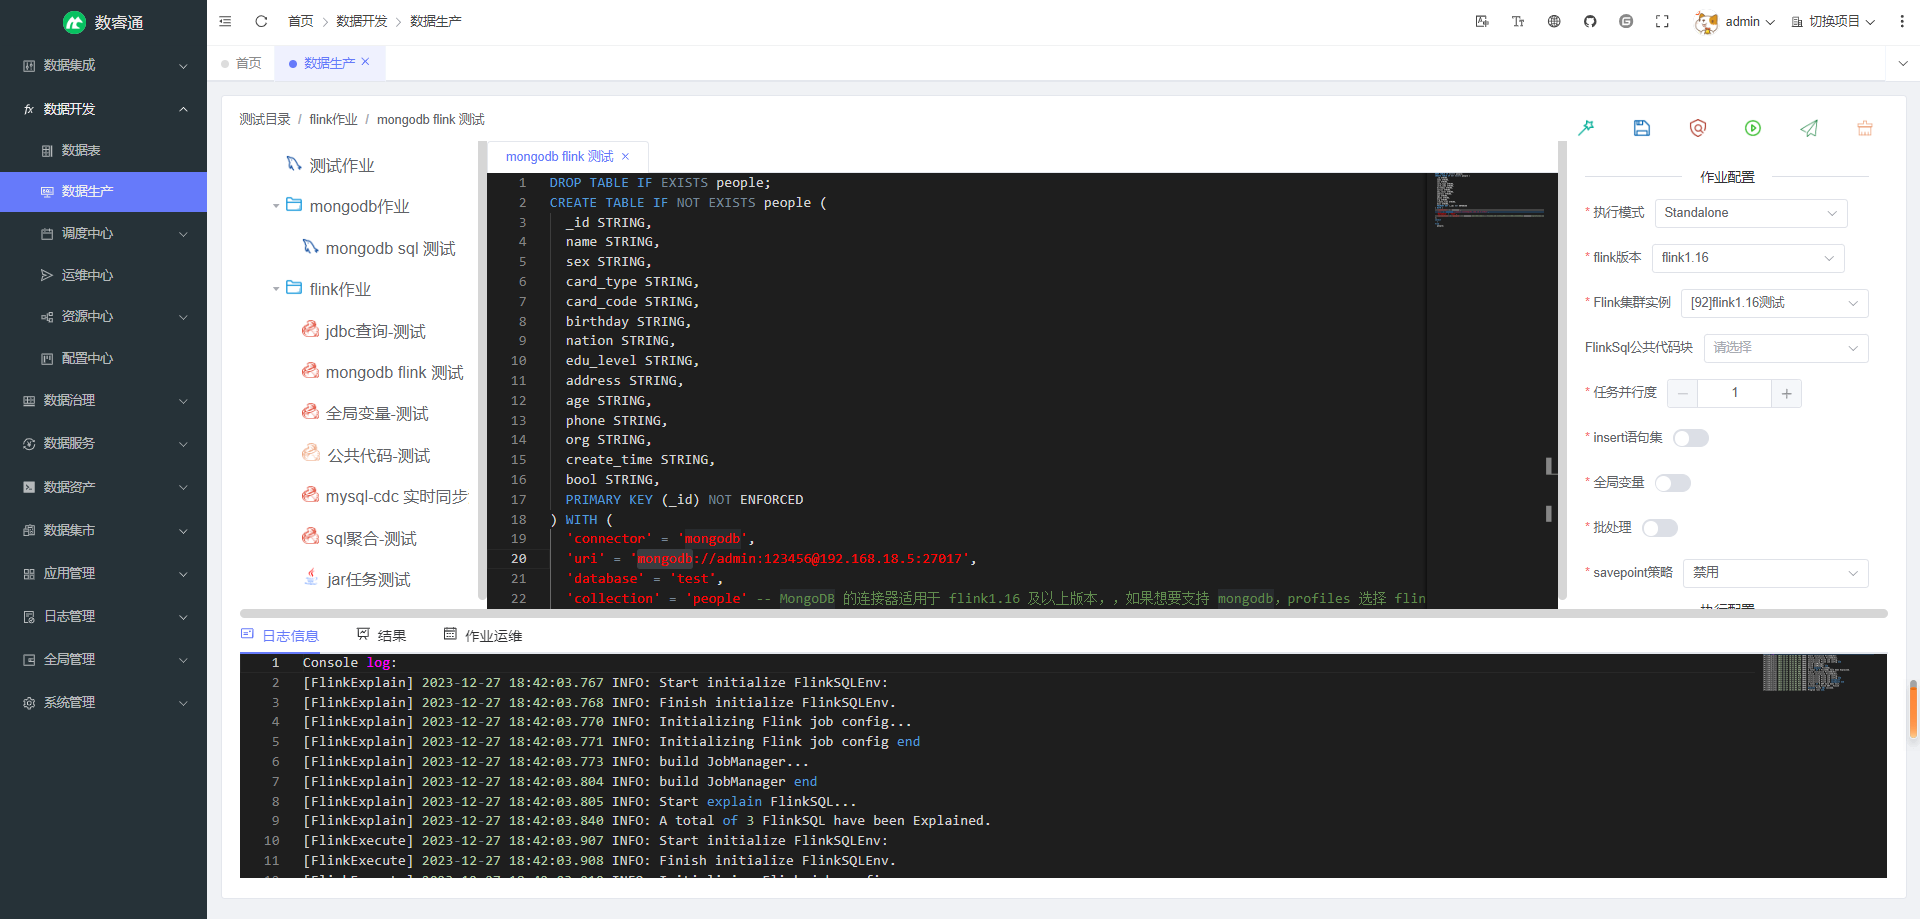Click the log console minimap
The image size is (1920, 919).
click(x=1805, y=672)
